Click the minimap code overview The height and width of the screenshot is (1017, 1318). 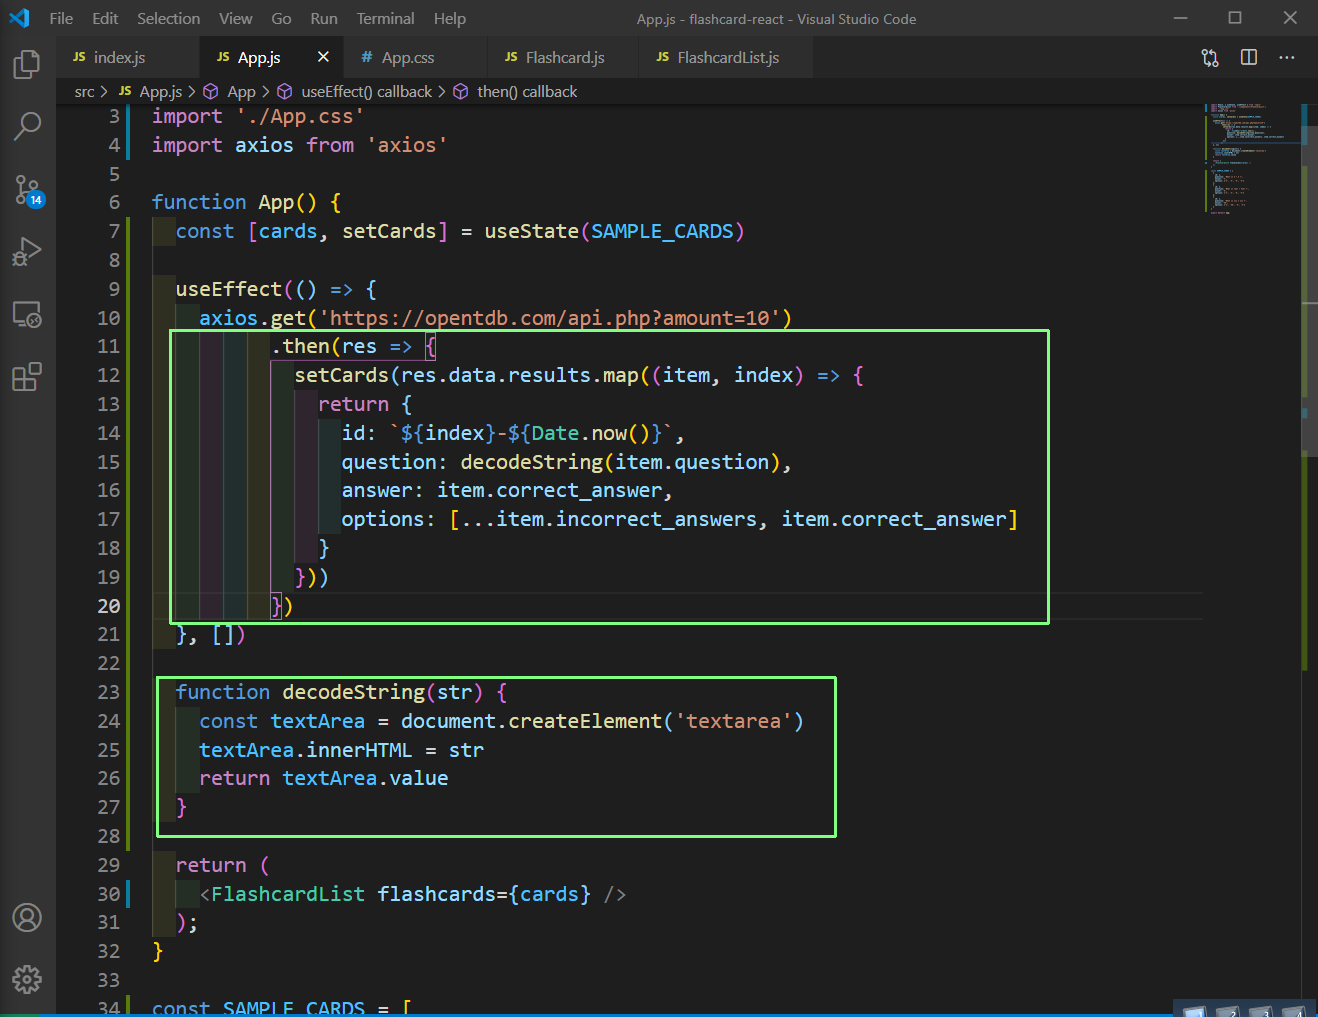point(1251,158)
